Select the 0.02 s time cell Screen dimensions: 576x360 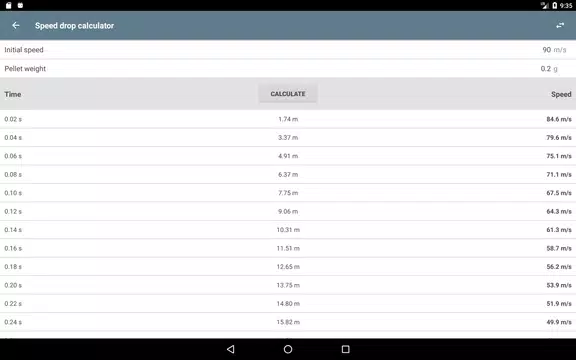pos(13,119)
